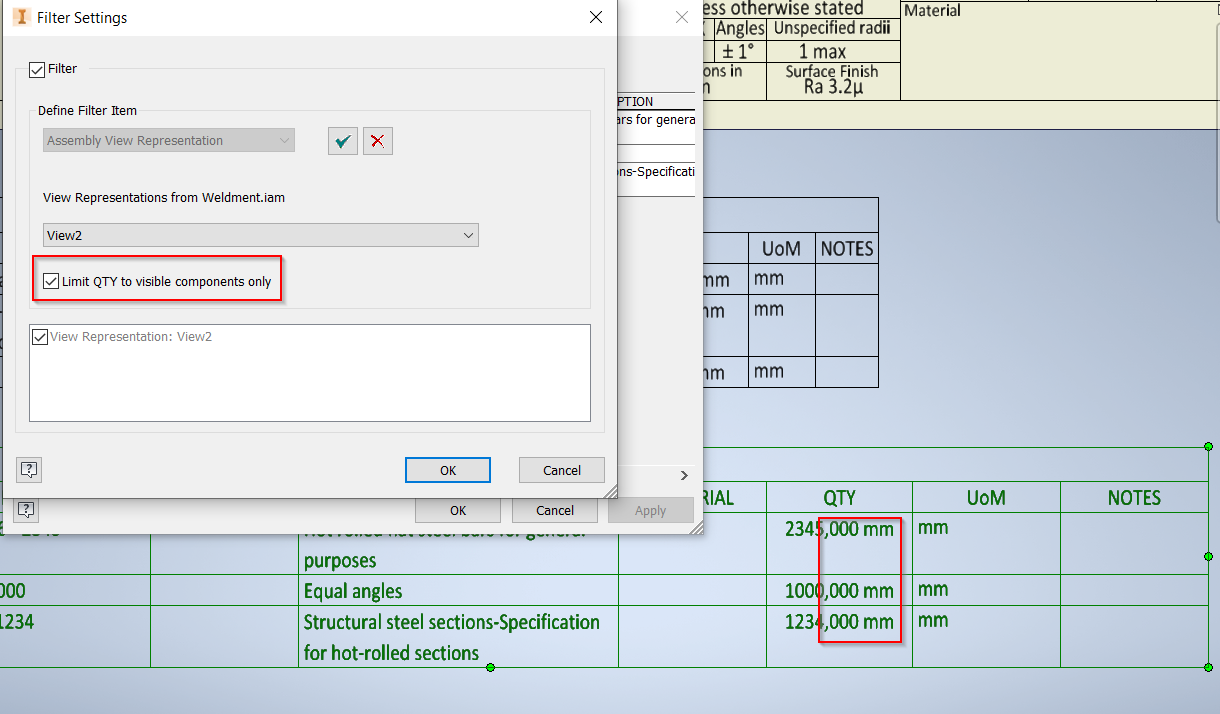Cancel the Filter Settings dialog
Screen dimensions: 1220x714
pos(561,470)
